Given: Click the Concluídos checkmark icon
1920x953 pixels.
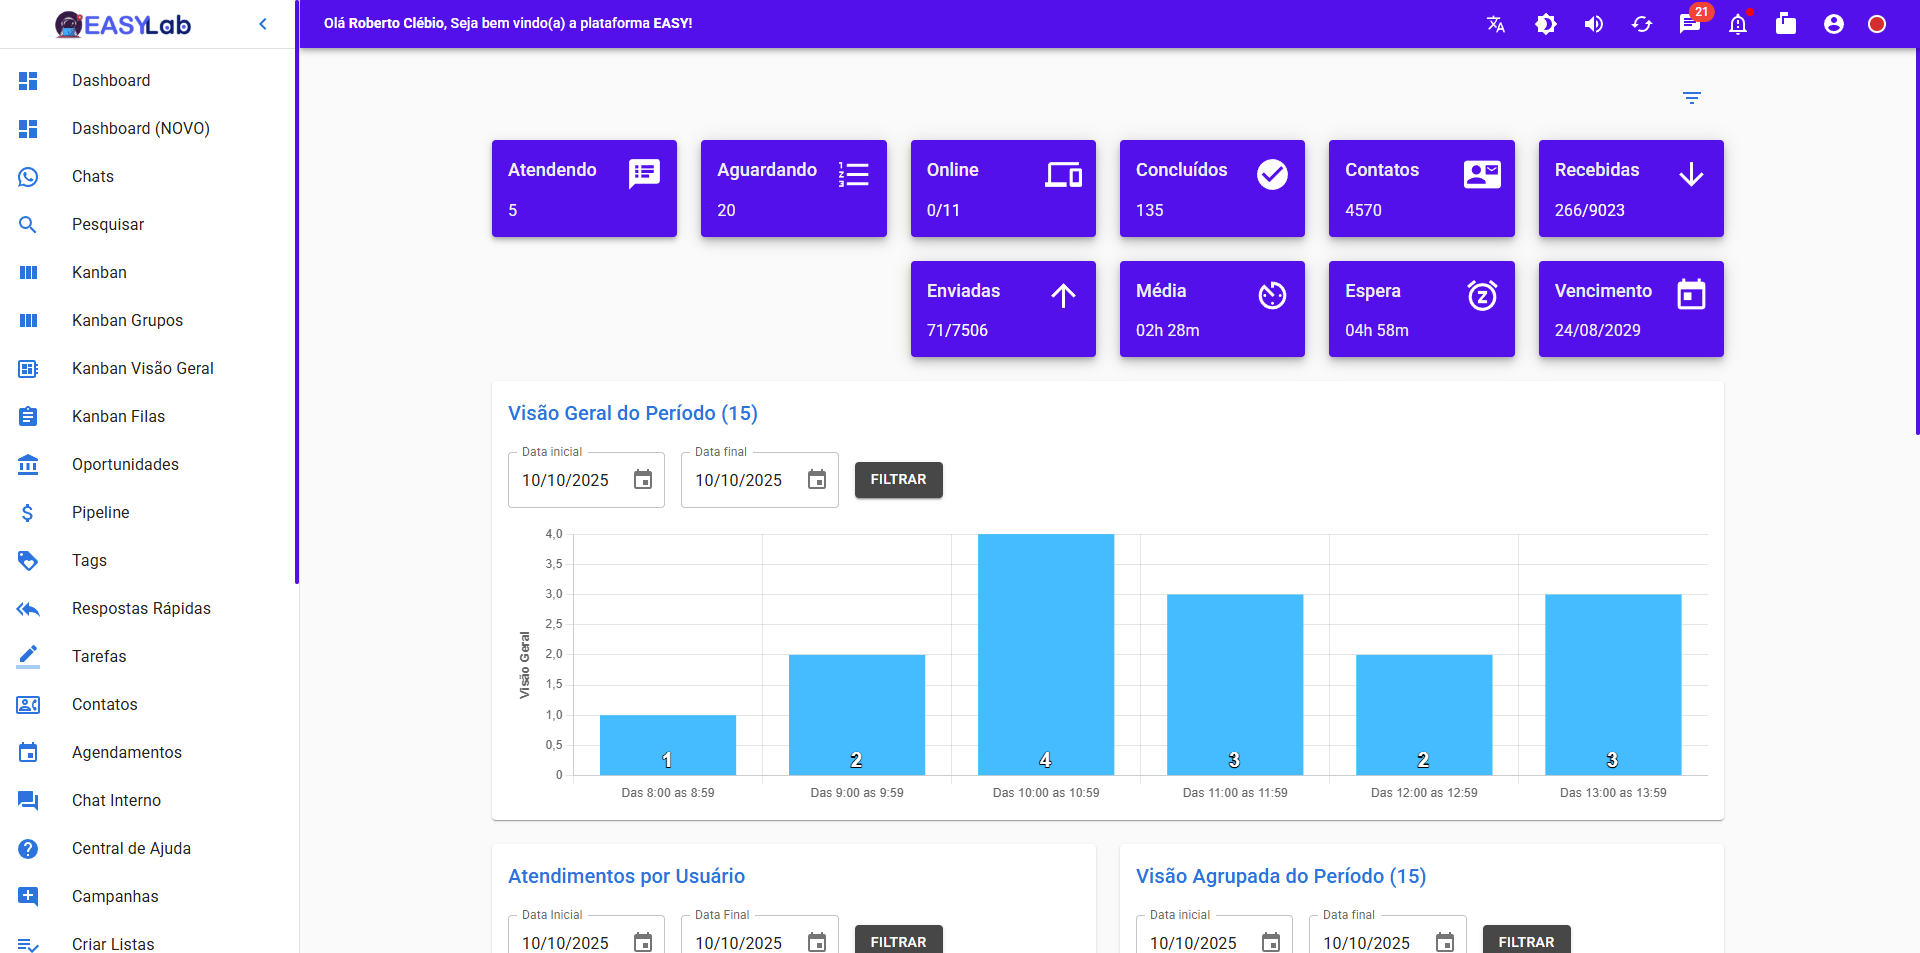Looking at the screenshot, I should (x=1272, y=174).
